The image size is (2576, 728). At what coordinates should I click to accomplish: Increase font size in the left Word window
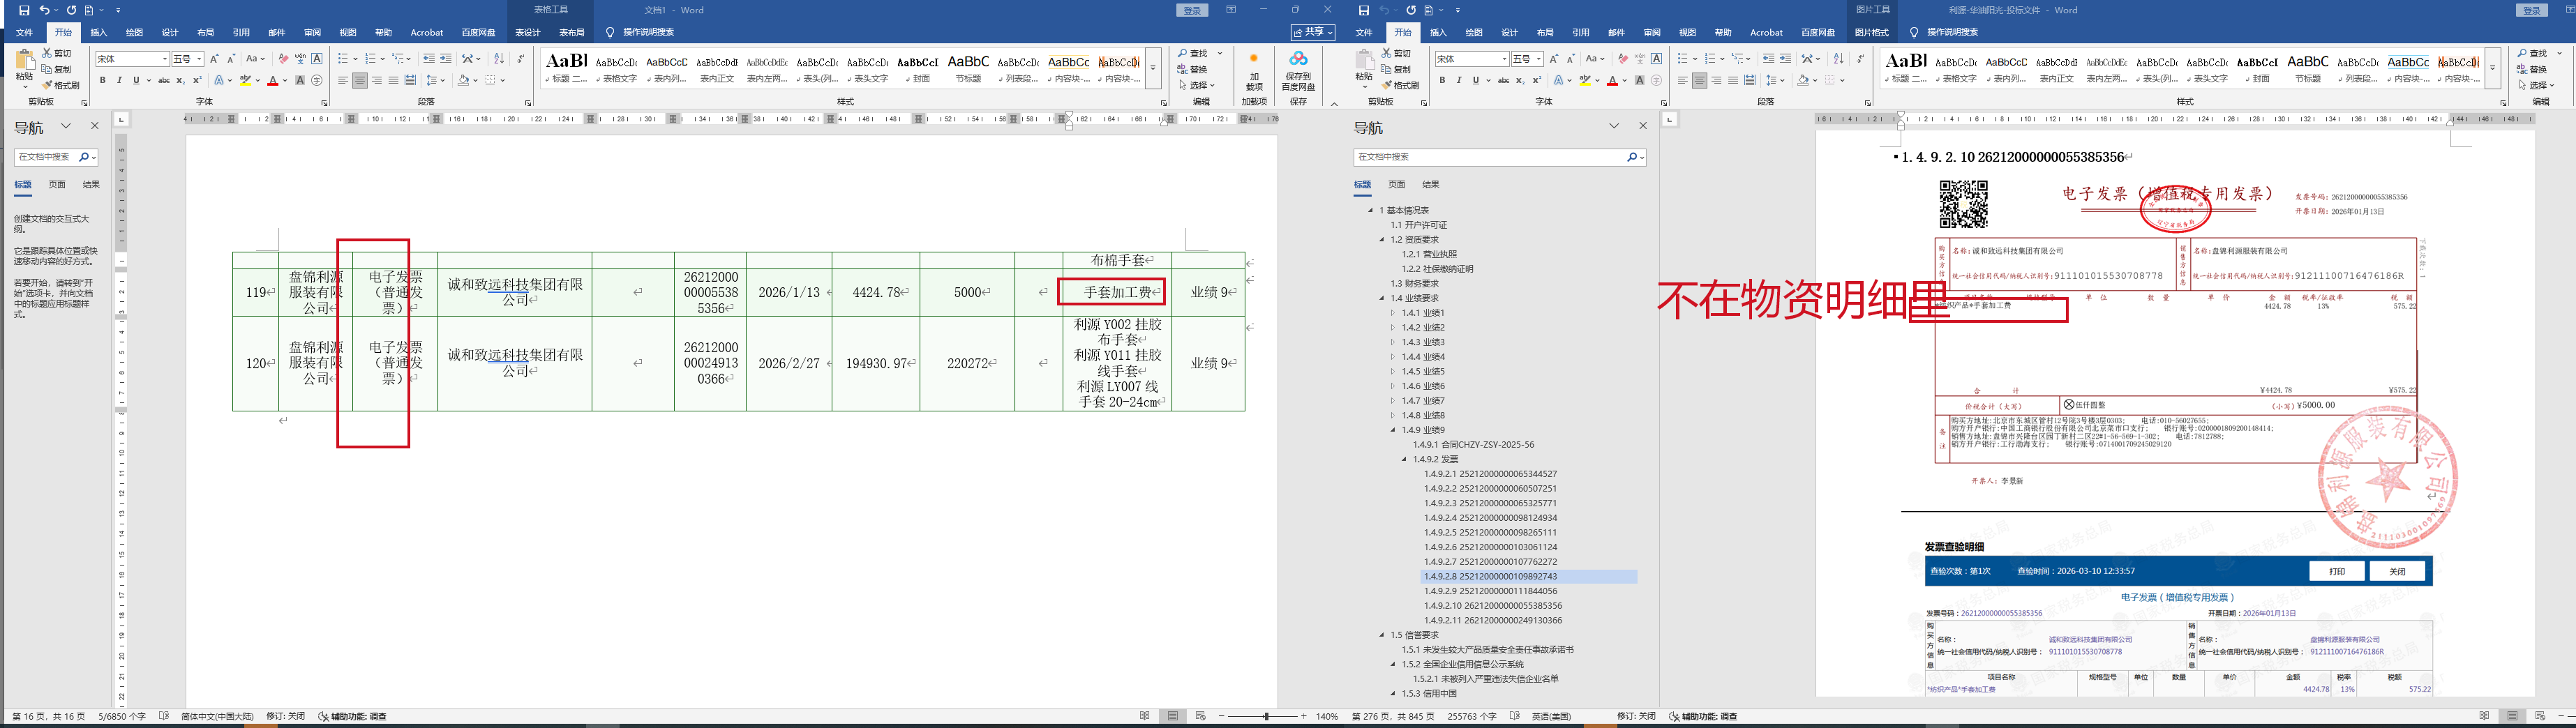(x=214, y=59)
